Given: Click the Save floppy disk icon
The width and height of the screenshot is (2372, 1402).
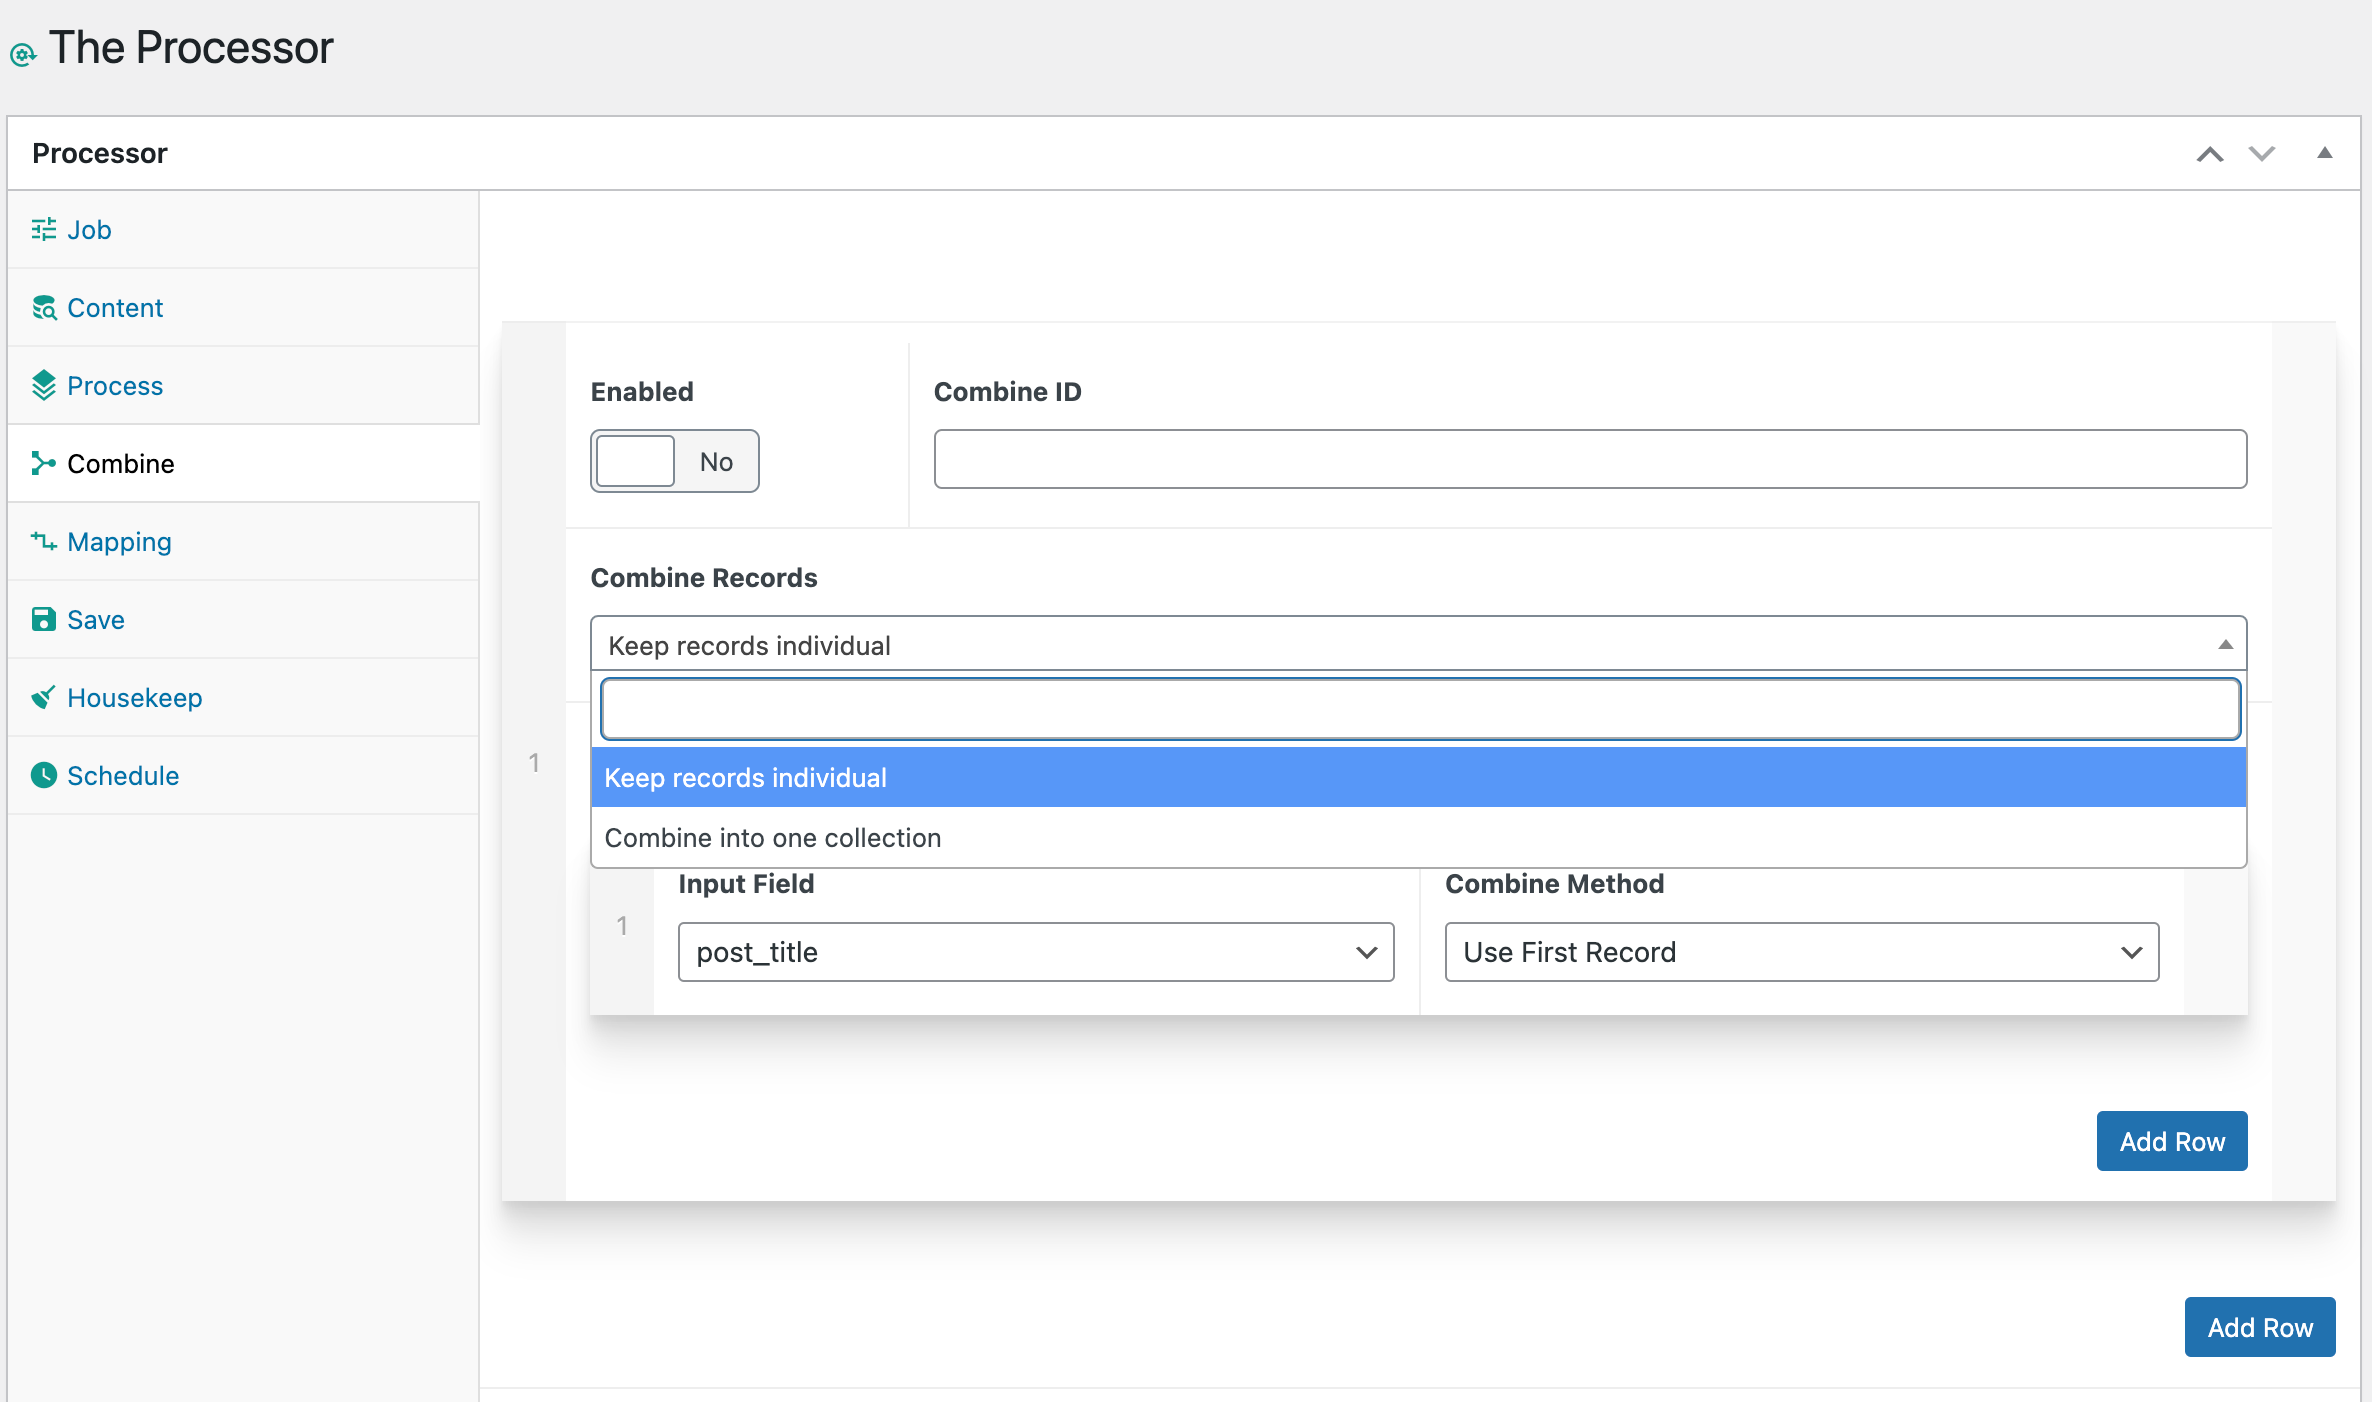Looking at the screenshot, I should click(43, 620).
